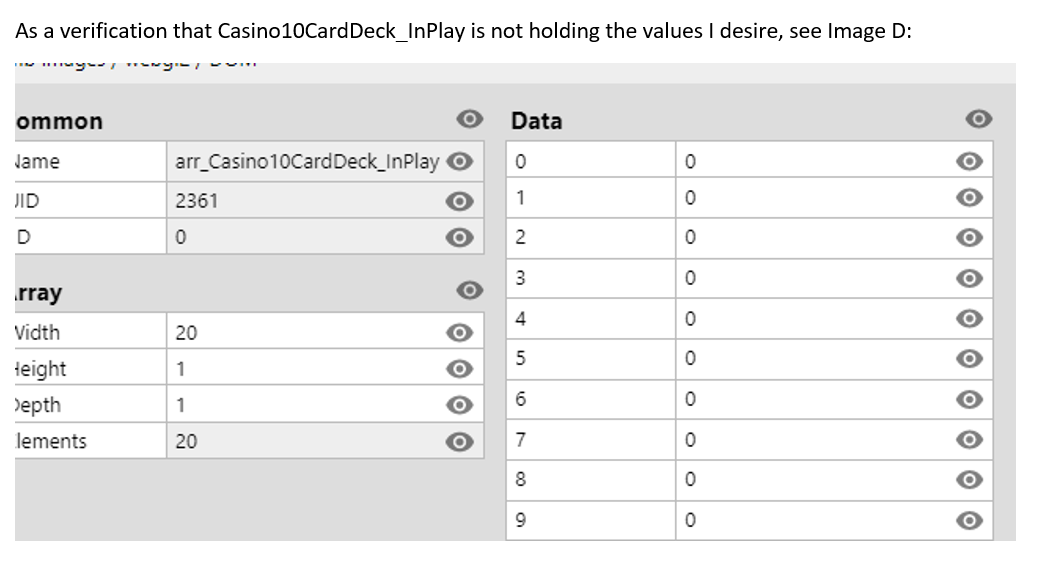Click the value field of data index 3
This screenshot has height=566, width=1059.
point(834,278)
